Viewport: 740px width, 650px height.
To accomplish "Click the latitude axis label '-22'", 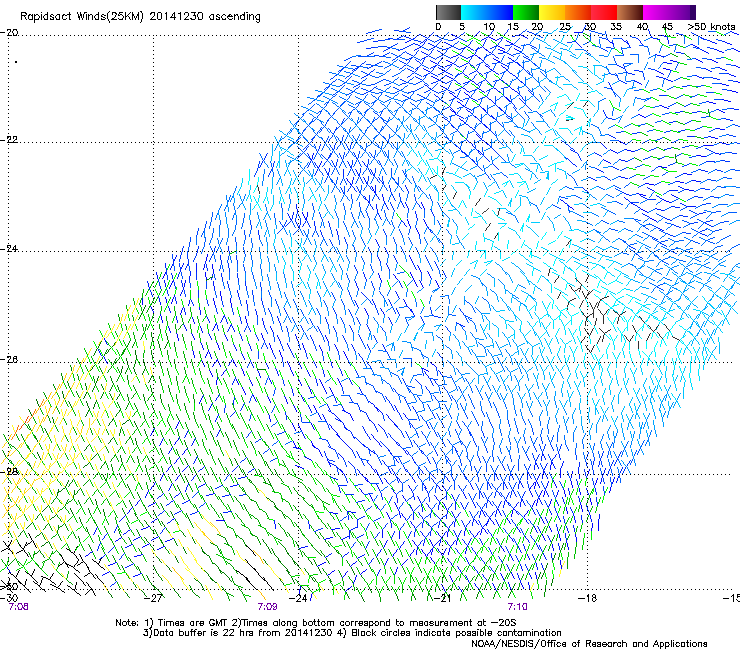I will [x=9, y=140].
